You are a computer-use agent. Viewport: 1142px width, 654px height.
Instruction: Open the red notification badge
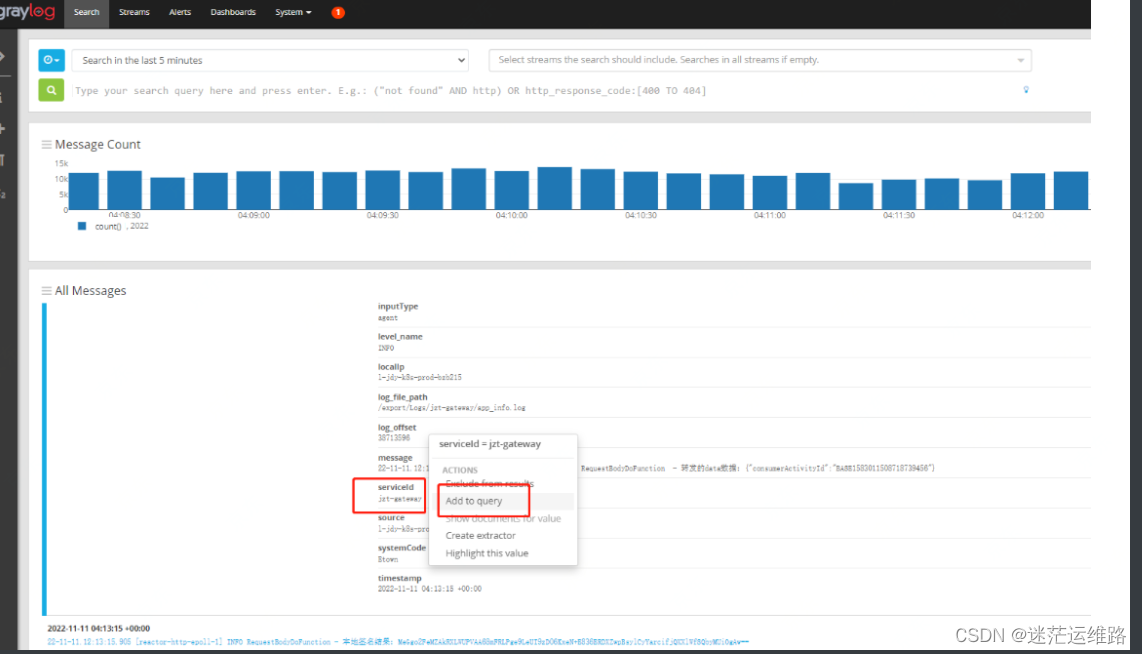pyautogui.click(x=338, y=12)
